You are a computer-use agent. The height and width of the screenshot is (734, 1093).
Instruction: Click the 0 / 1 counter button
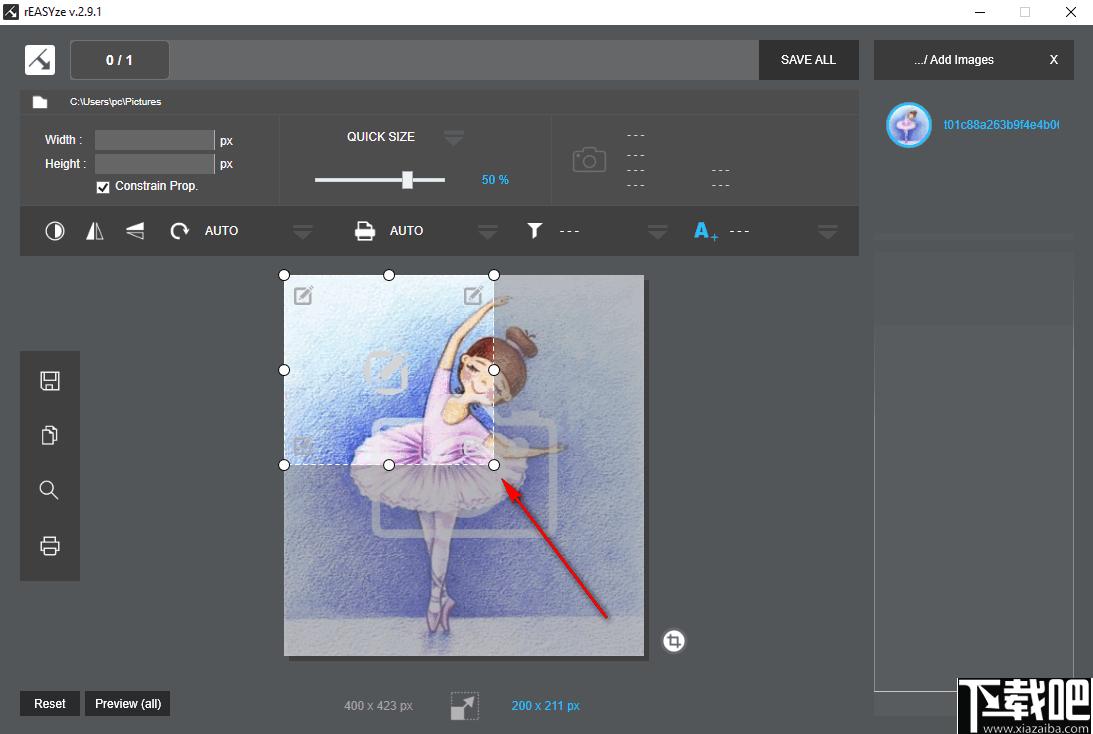[x=119, y=60]
